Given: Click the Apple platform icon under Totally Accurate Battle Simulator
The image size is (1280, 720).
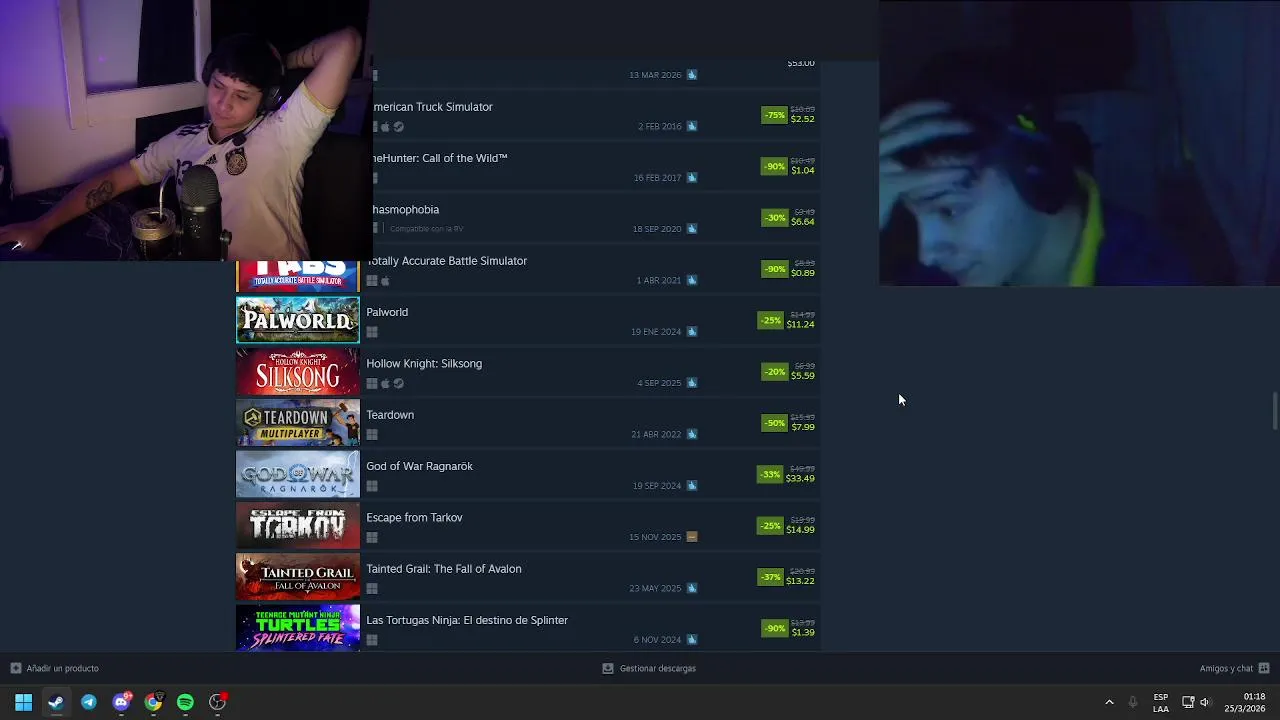Looking at the screenshot, I should (386, 281).
